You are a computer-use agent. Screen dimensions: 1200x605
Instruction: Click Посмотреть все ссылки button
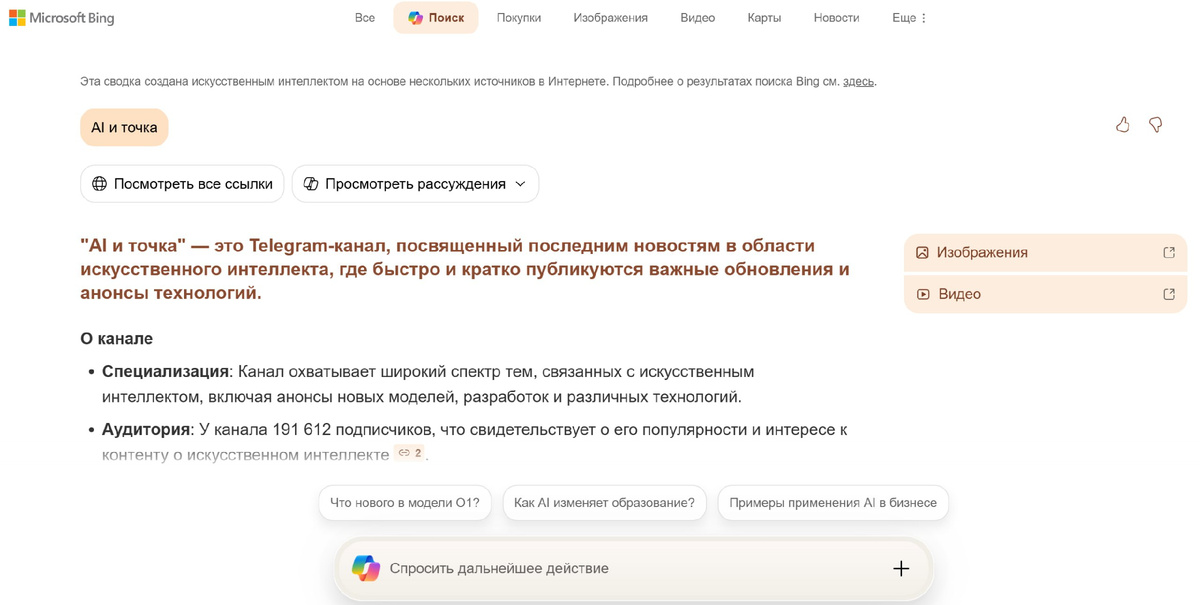[182, 184]
